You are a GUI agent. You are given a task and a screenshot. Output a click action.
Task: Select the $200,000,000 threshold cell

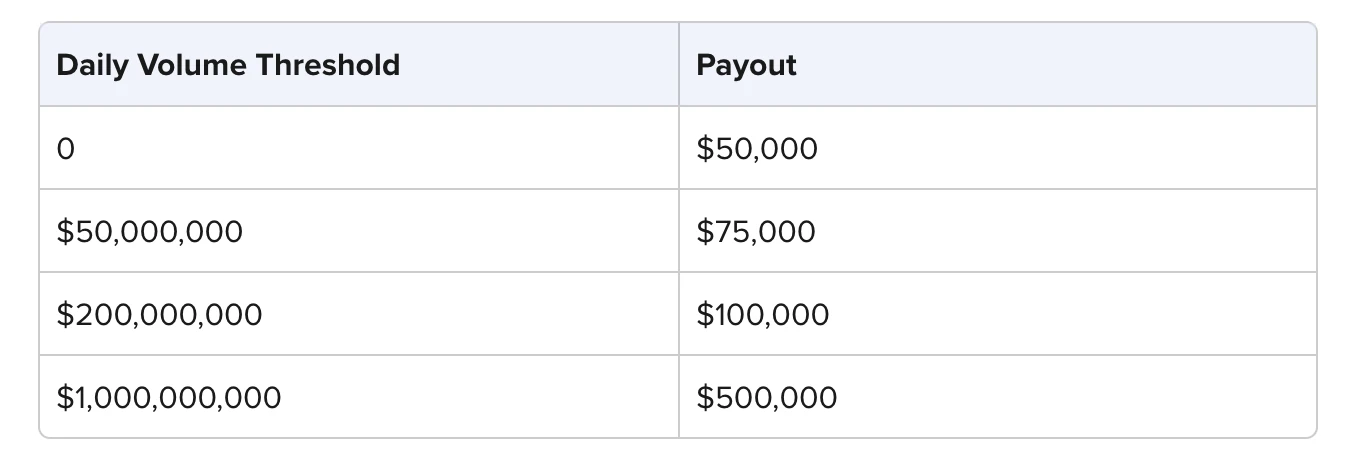pyautogui.click(x=159, y=315)
